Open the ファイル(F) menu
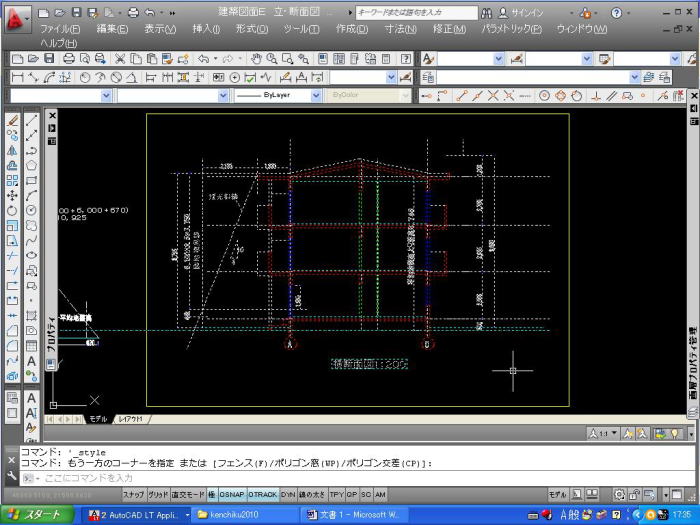The height and width of the screenshot is (525, 700). tap(60, 29)
